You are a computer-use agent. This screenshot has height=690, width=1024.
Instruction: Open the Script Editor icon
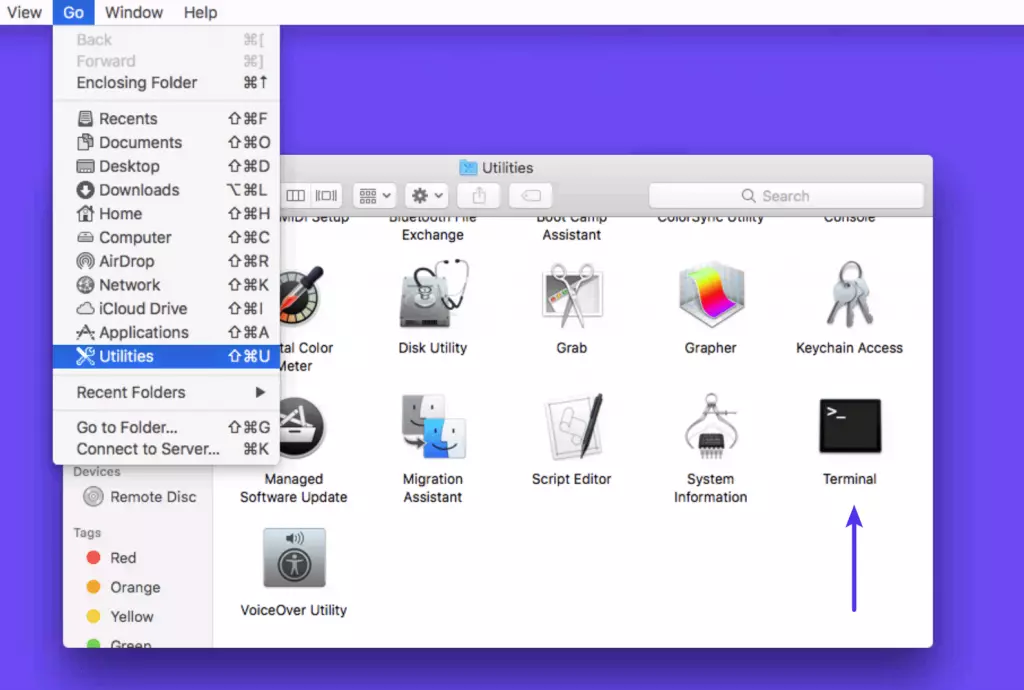click(x=571, y=427)
